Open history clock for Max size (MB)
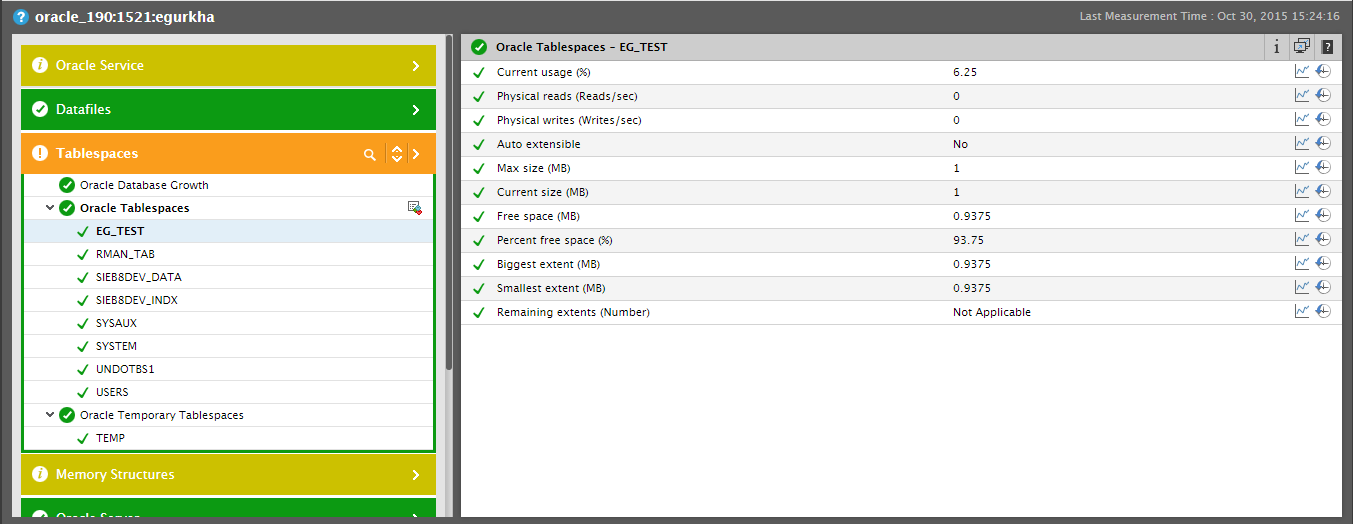Screen dimensions: 1353x524 click(1323, 167)
